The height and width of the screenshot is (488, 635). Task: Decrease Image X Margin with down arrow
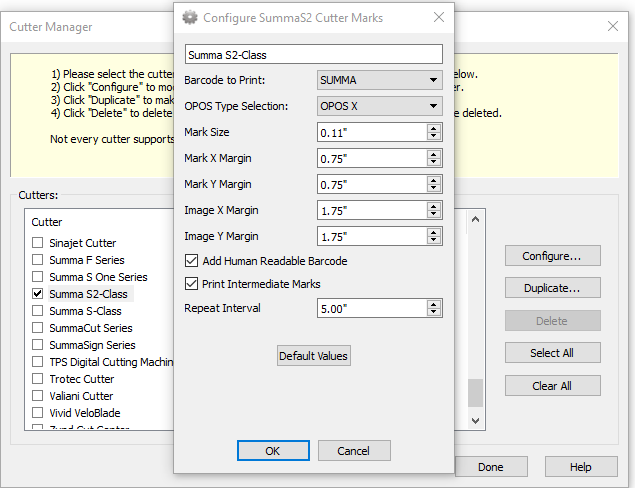[434, 214]
